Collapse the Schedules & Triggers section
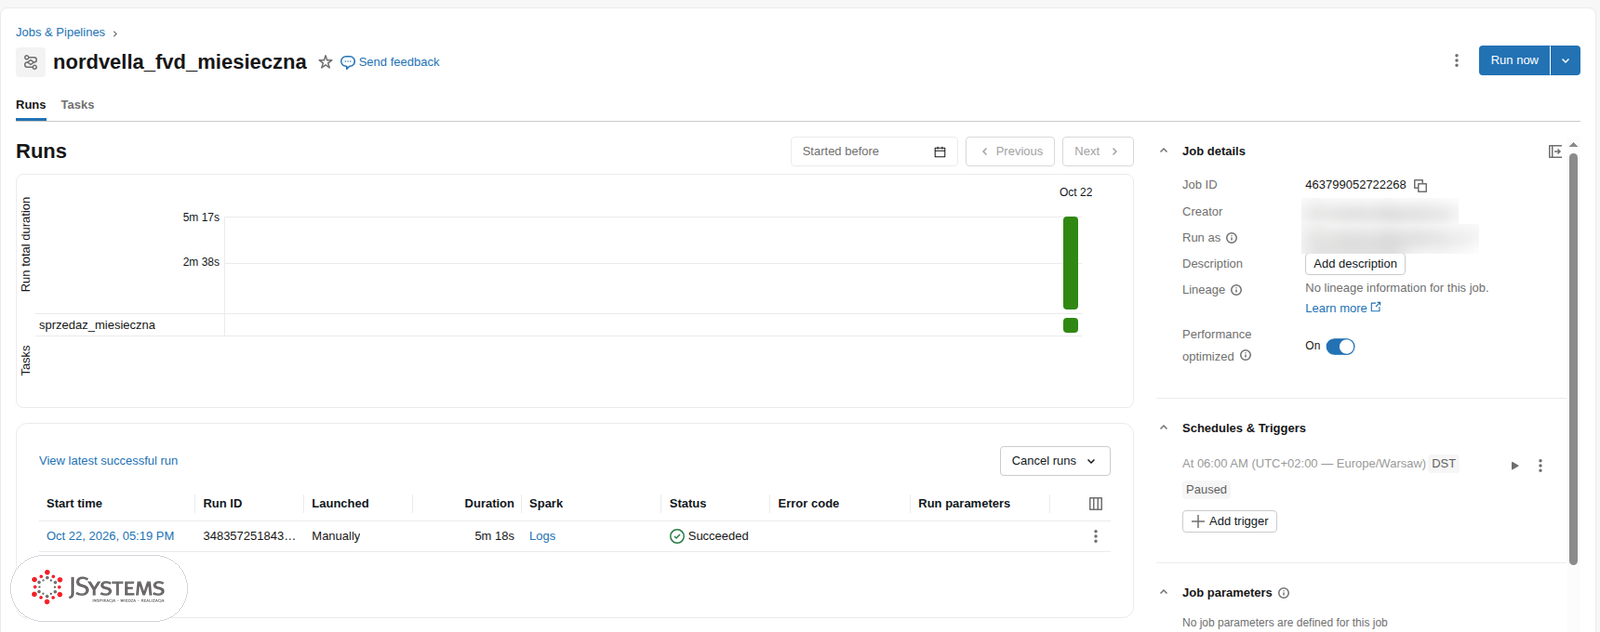 (x=1163, y=428)
